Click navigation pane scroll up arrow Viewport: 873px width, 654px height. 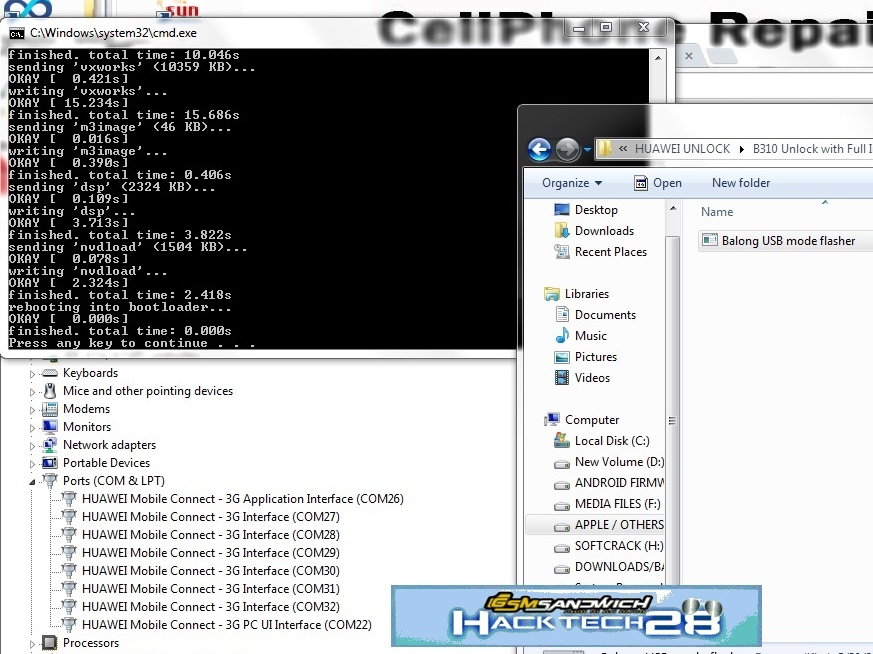coord(673,209)
